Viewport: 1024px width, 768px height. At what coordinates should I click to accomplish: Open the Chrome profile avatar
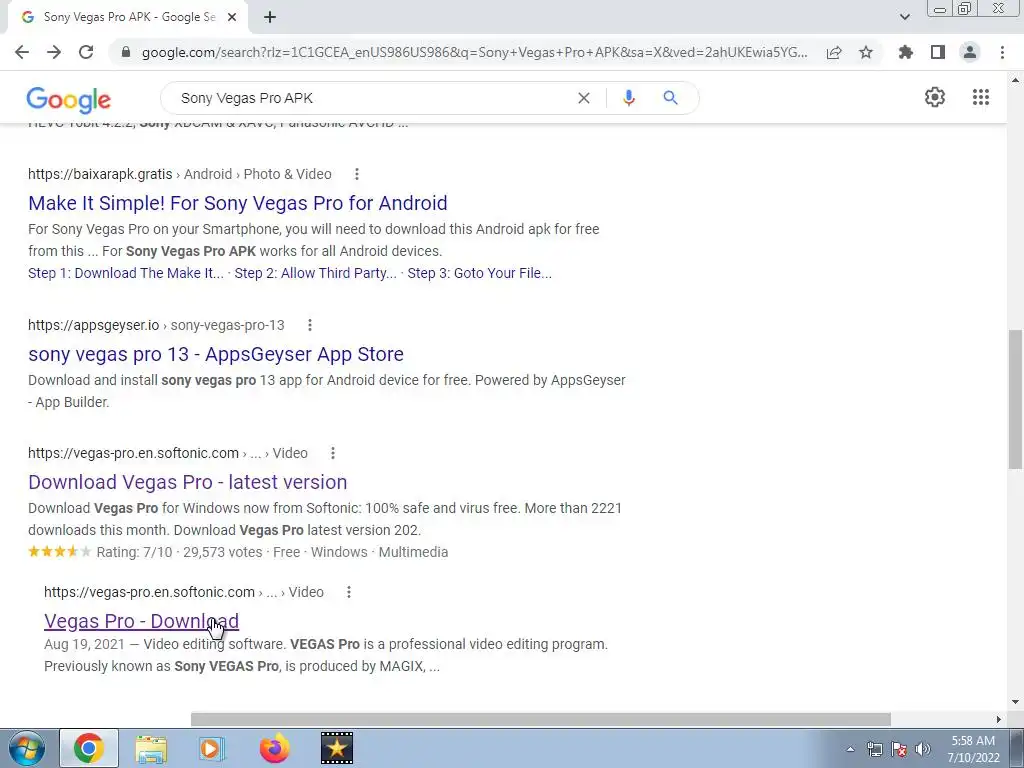click(970, 52)
